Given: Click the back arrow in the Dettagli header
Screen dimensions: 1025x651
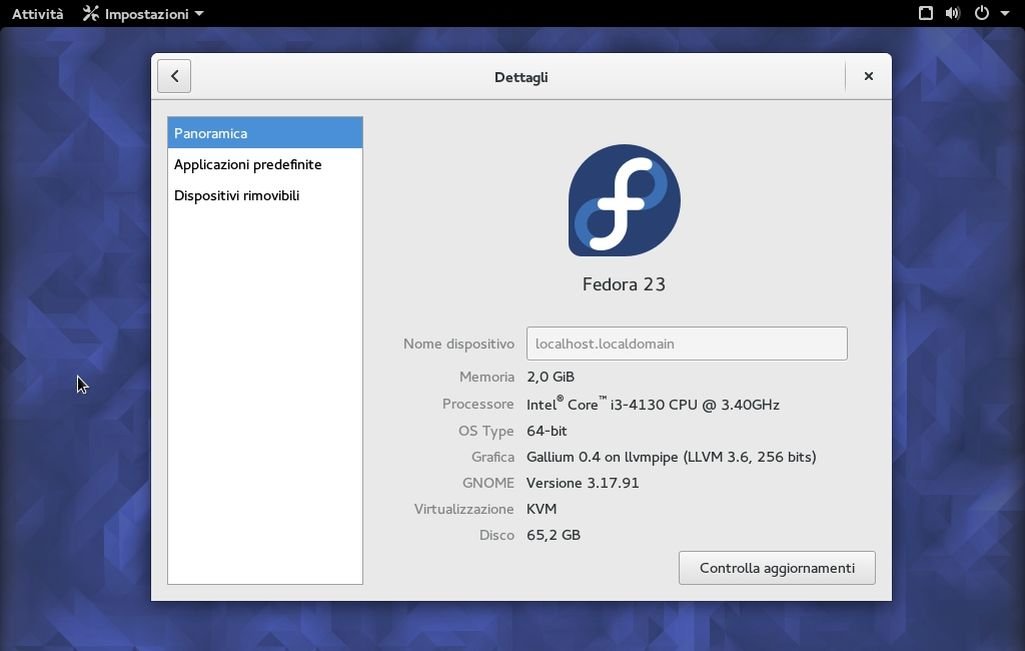Looking at the screenshot, I should (x=174, y=77).
